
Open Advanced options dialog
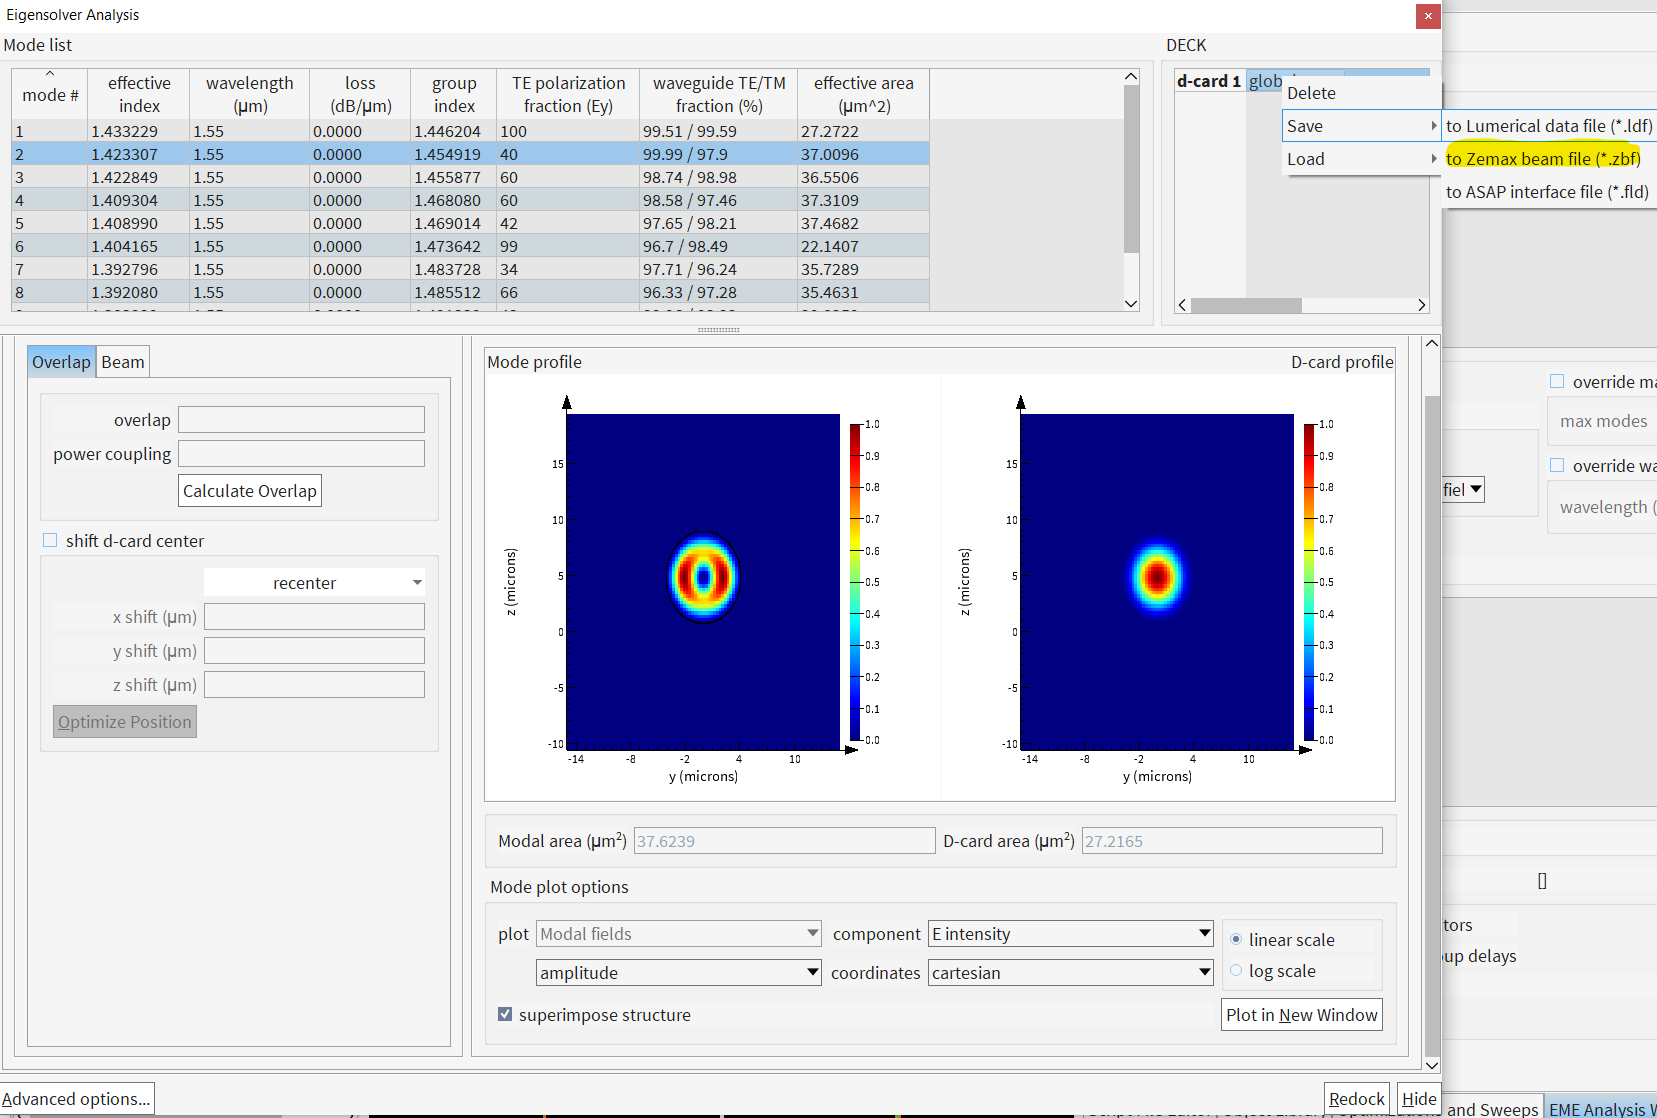pos(75,1097)
